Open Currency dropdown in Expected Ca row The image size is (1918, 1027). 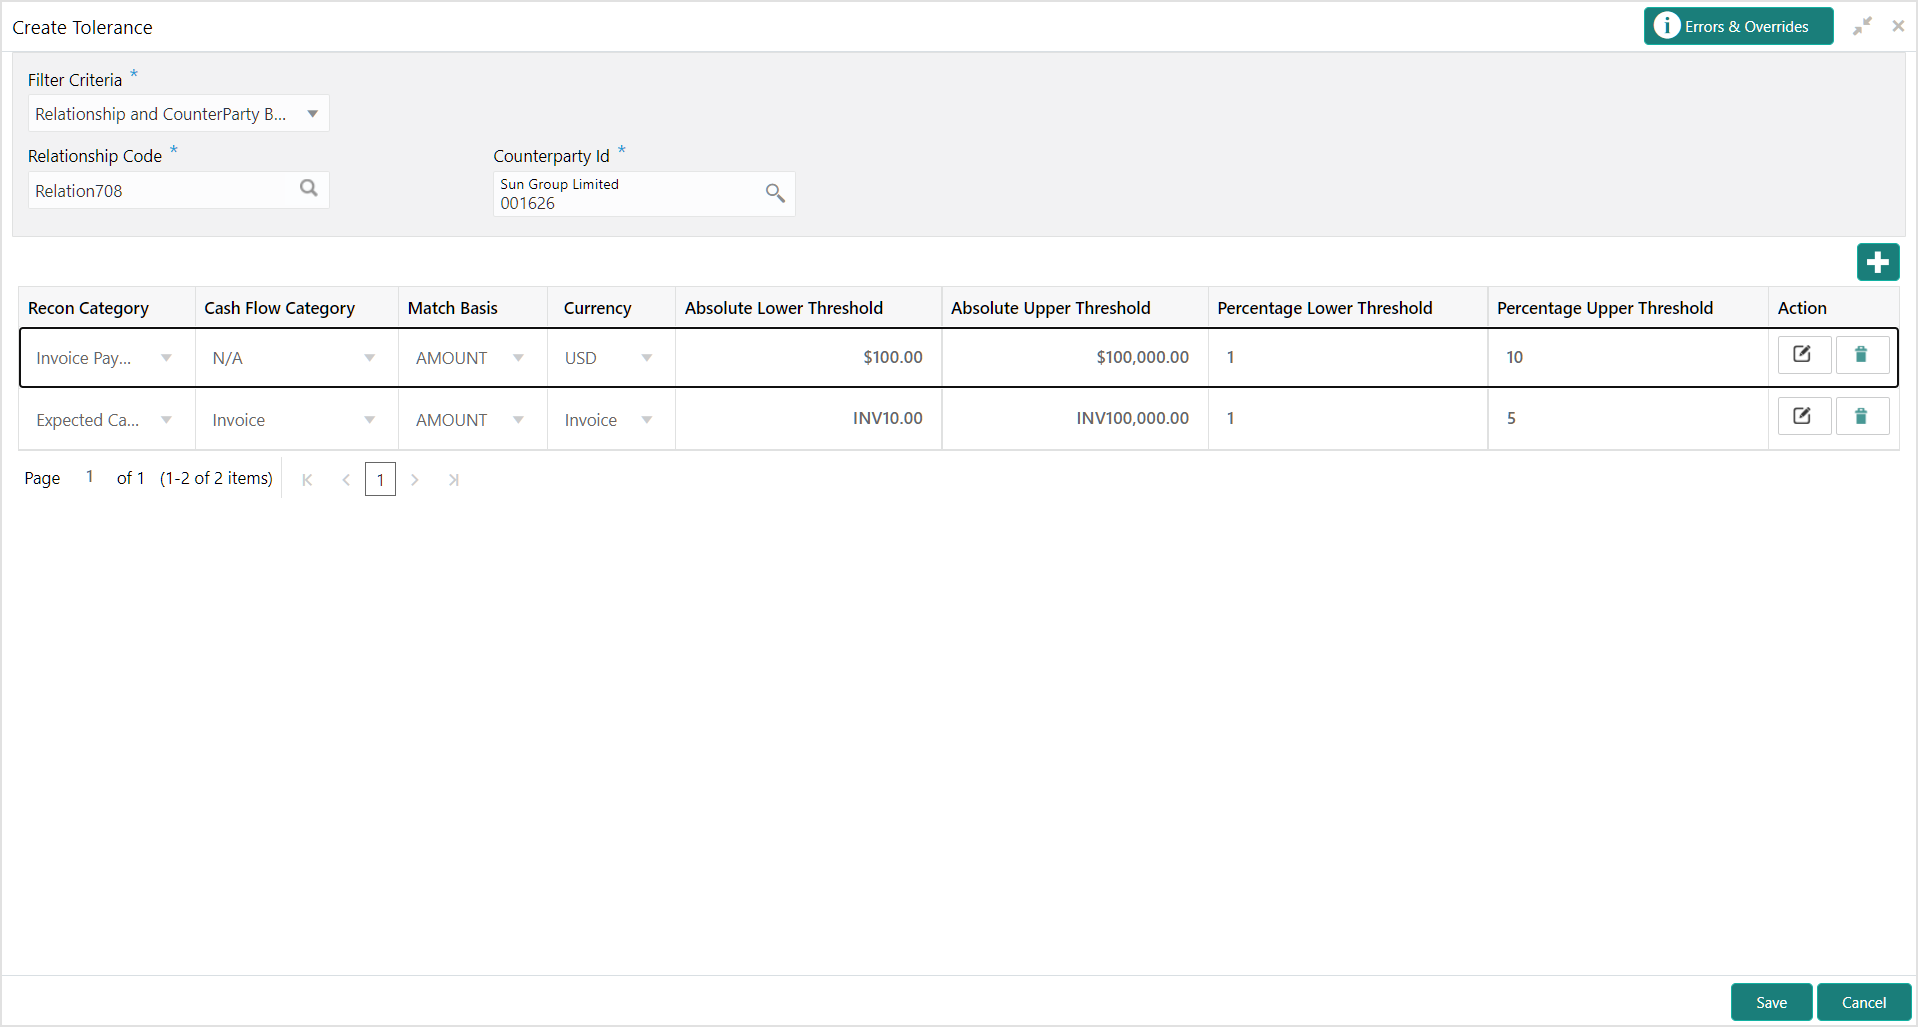[647, 420]
